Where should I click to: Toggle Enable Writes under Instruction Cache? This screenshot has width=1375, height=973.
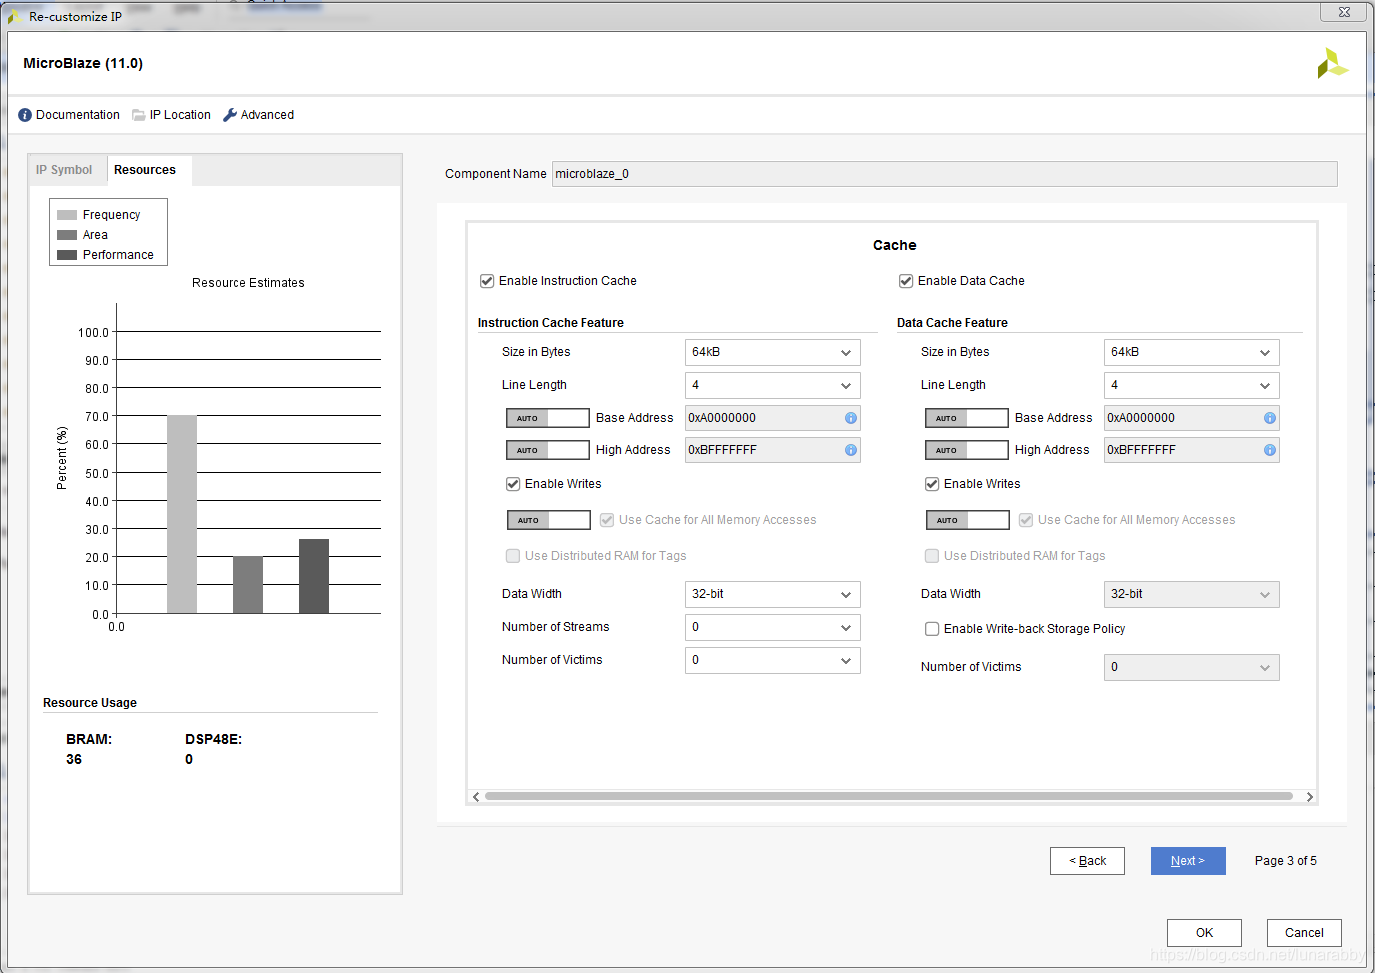click(513, 484)
